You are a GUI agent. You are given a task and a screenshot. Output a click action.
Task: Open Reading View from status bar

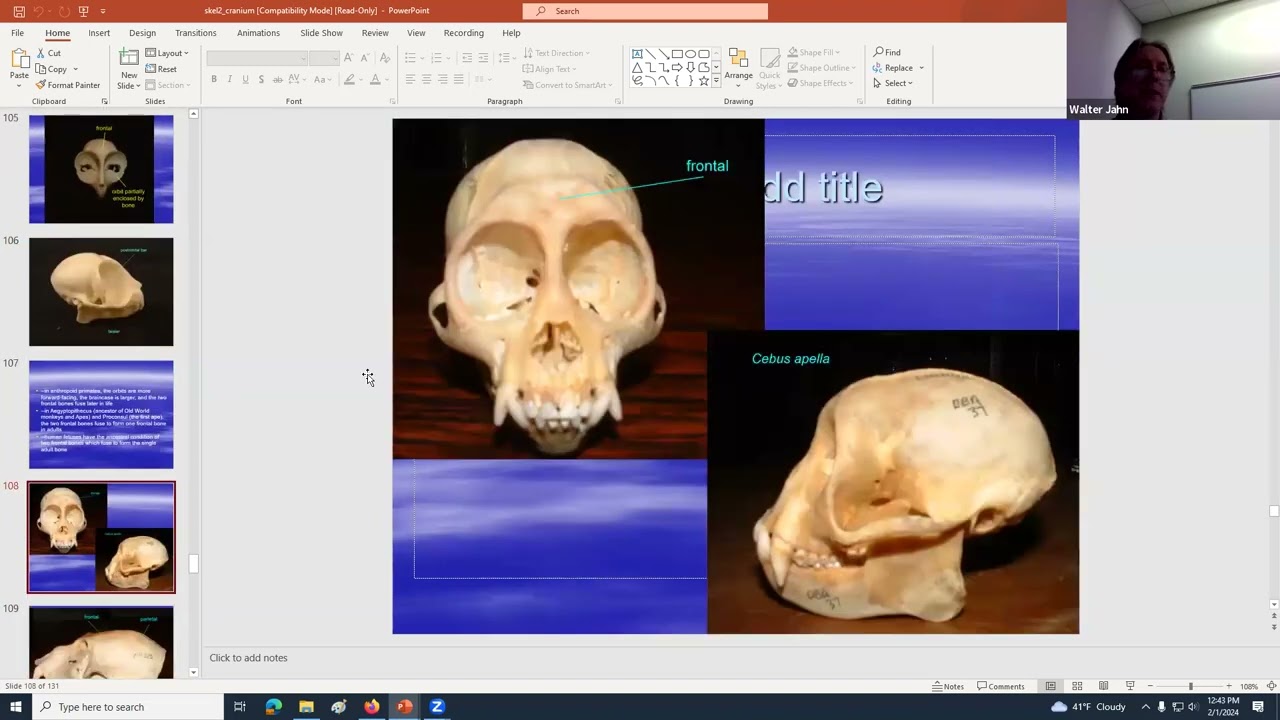click(x=1103, y=686)
